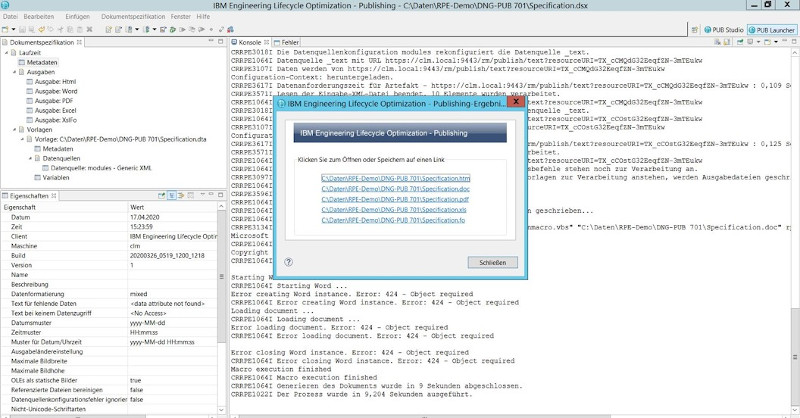Collapse the Vorlagen tree node
800x418 pixels.
[16, 128]
